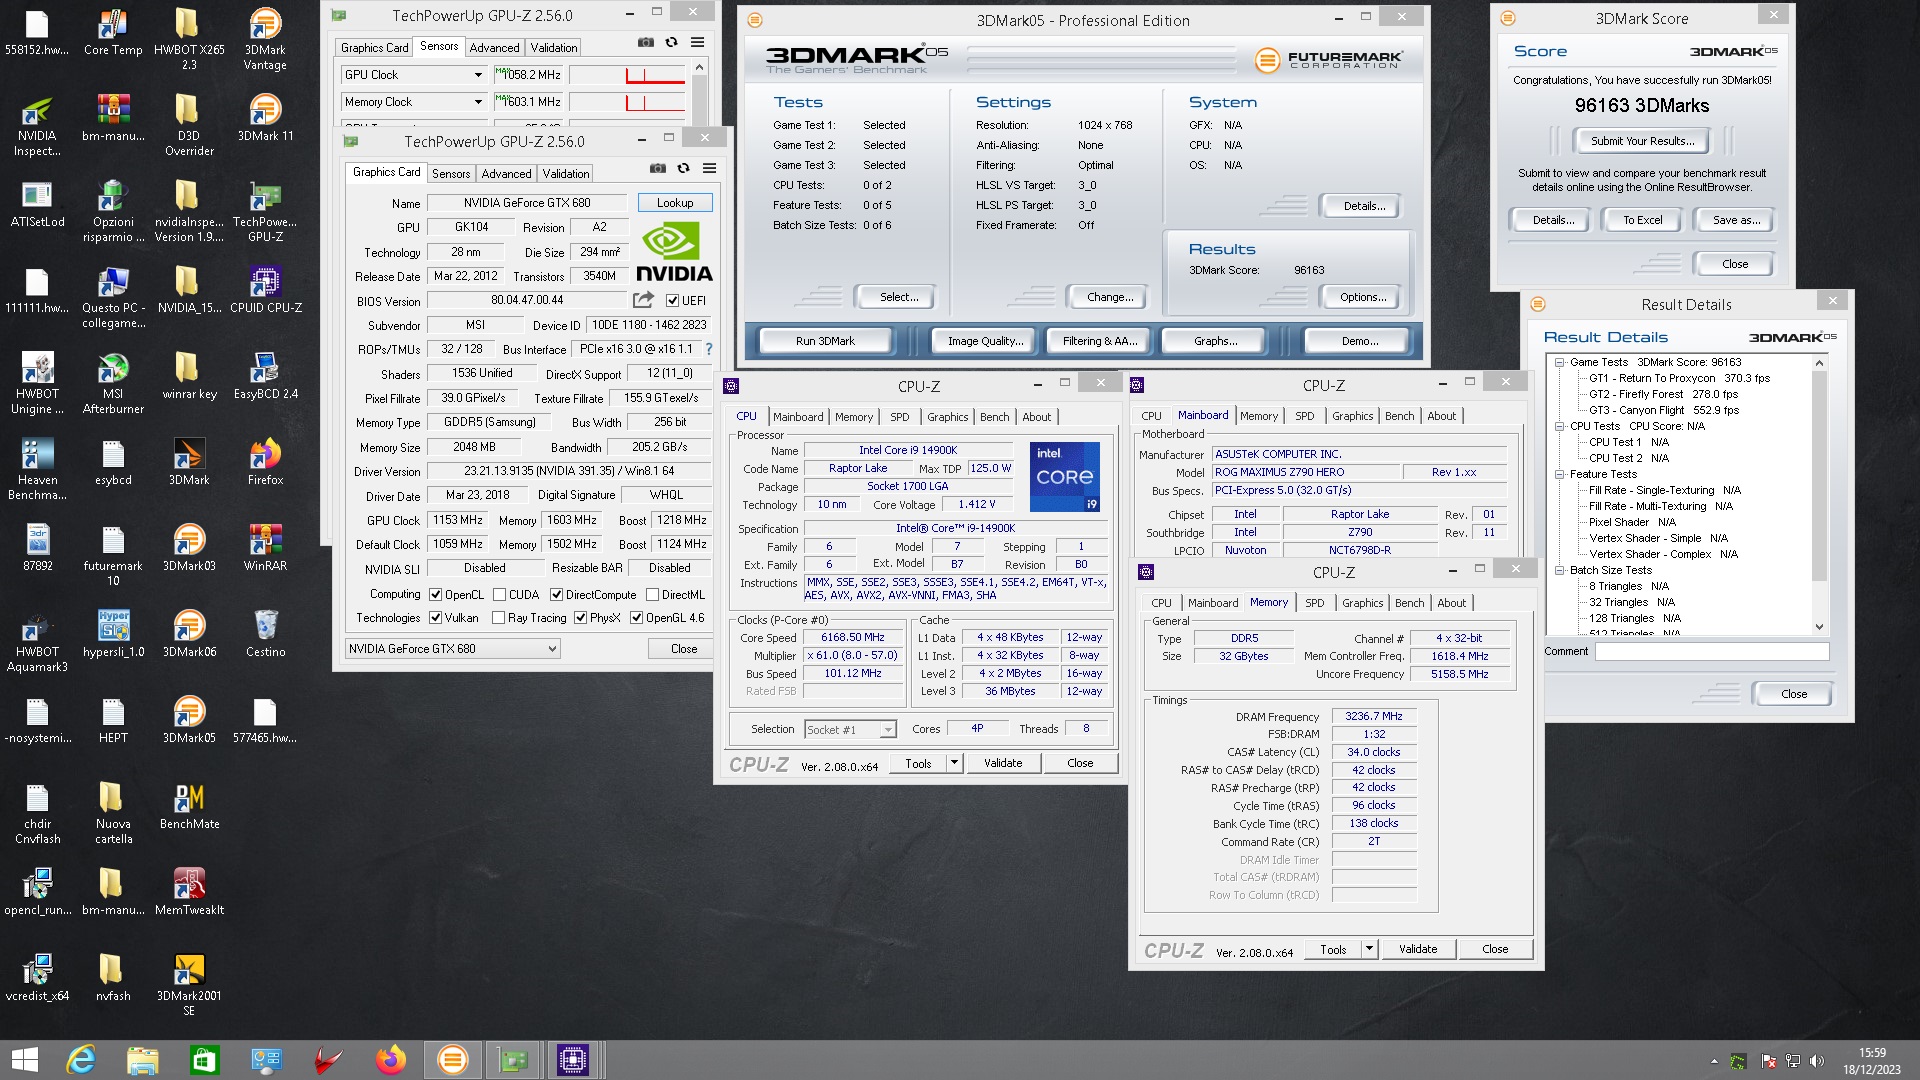The height and width of the screenshot is (1080, 1920).
Task: Open the hypersli_1.0 desktop icon
Action: pos(113,634)
